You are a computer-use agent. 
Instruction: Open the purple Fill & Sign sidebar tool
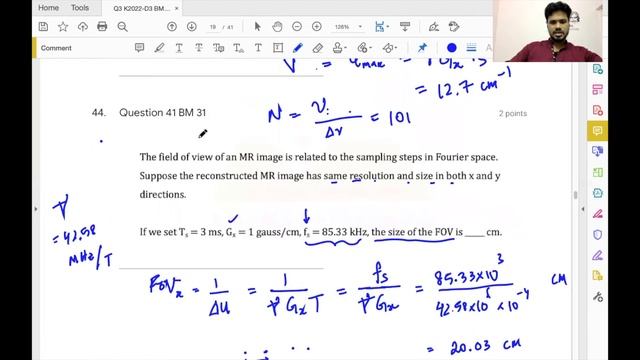pos(598,255)
